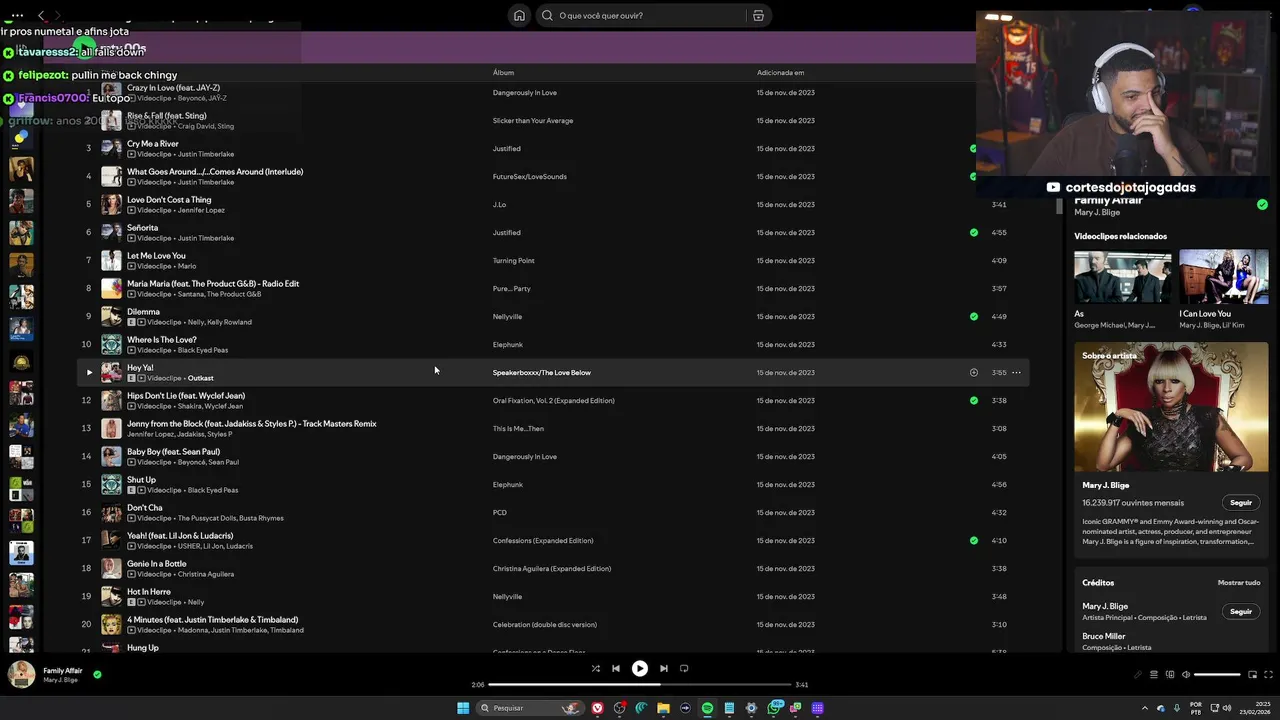Open album art for 'Baby Boy (feat. Sean Paul)'
The height and width of the screenshot is (720, 1280).
[111, 456]
